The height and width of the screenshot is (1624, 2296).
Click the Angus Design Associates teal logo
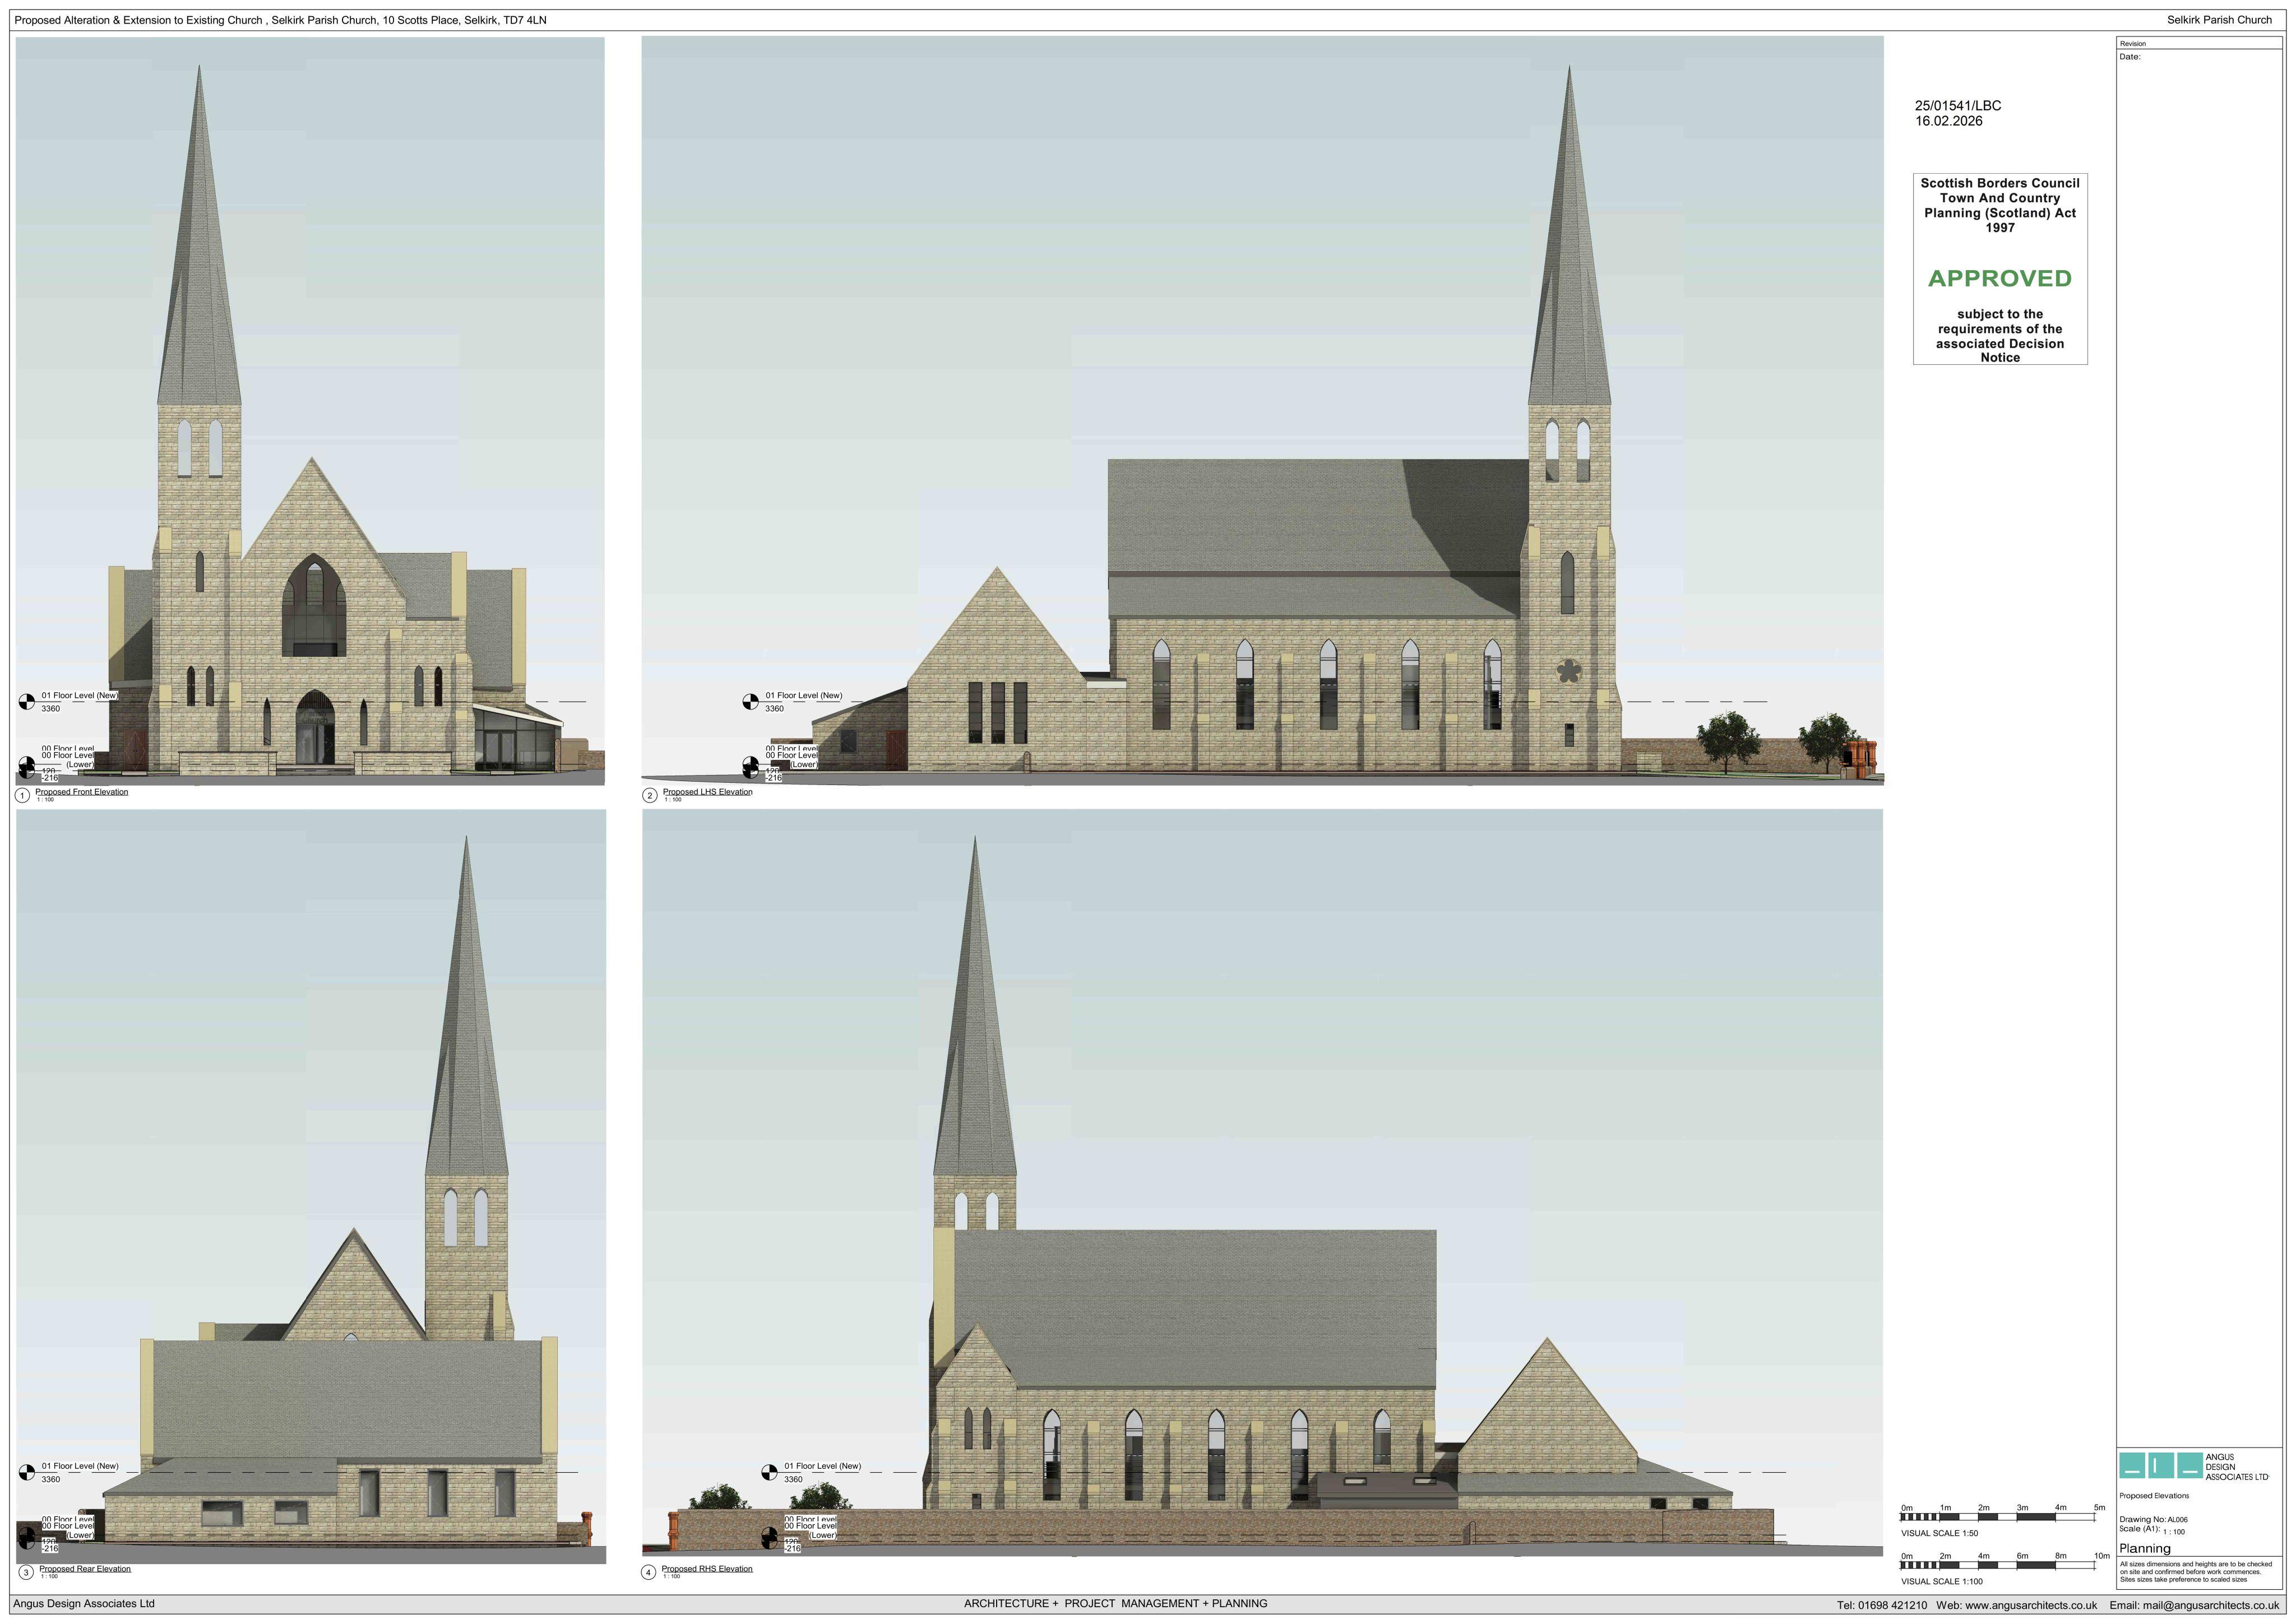tap(2160, 1465)
